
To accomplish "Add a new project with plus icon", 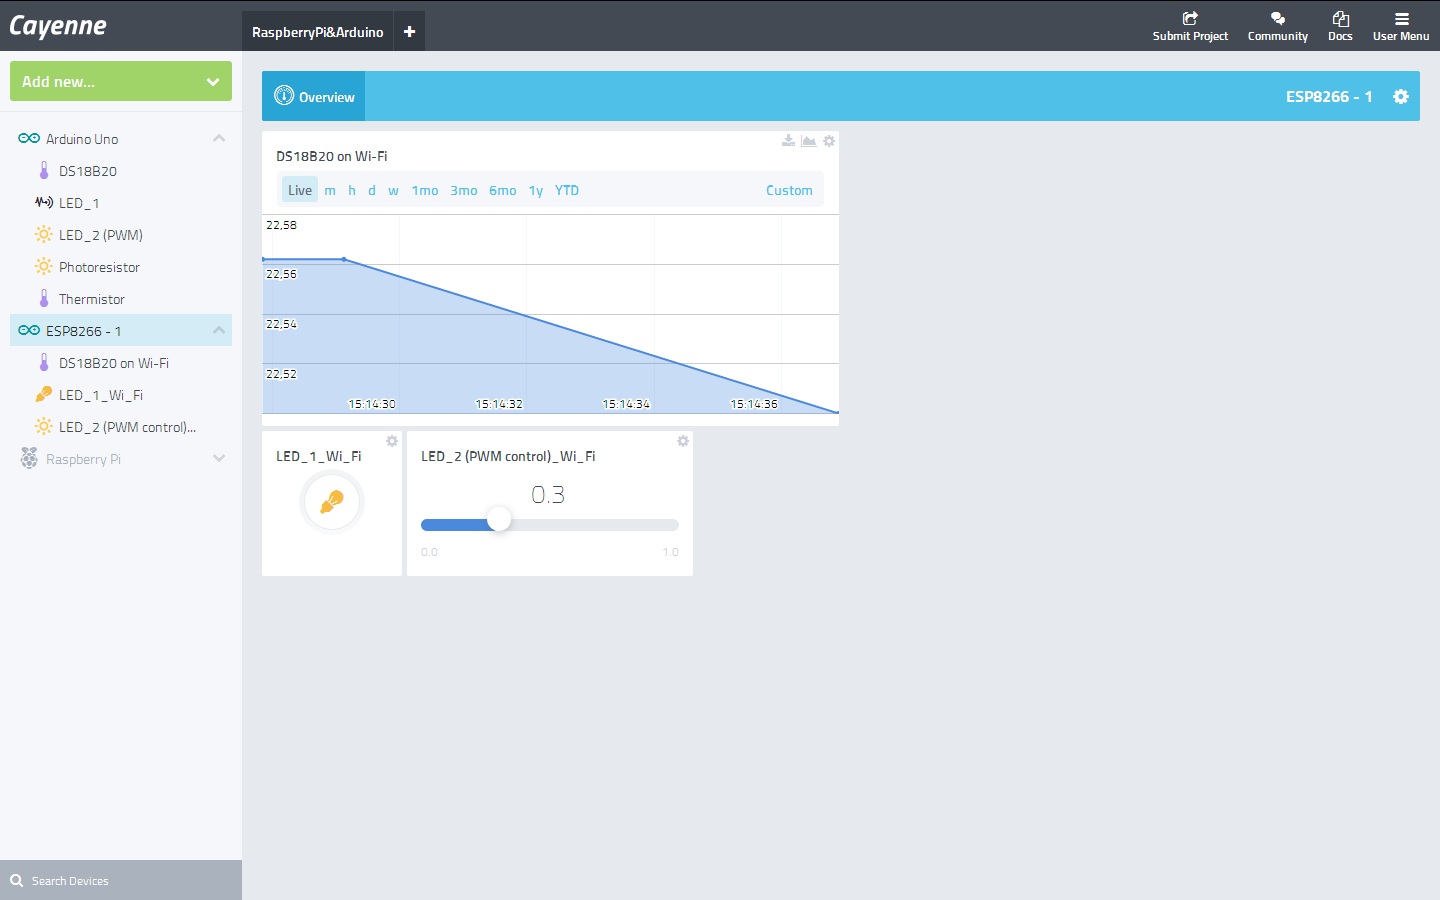I will pyautogui.click(x=409, y=32).
